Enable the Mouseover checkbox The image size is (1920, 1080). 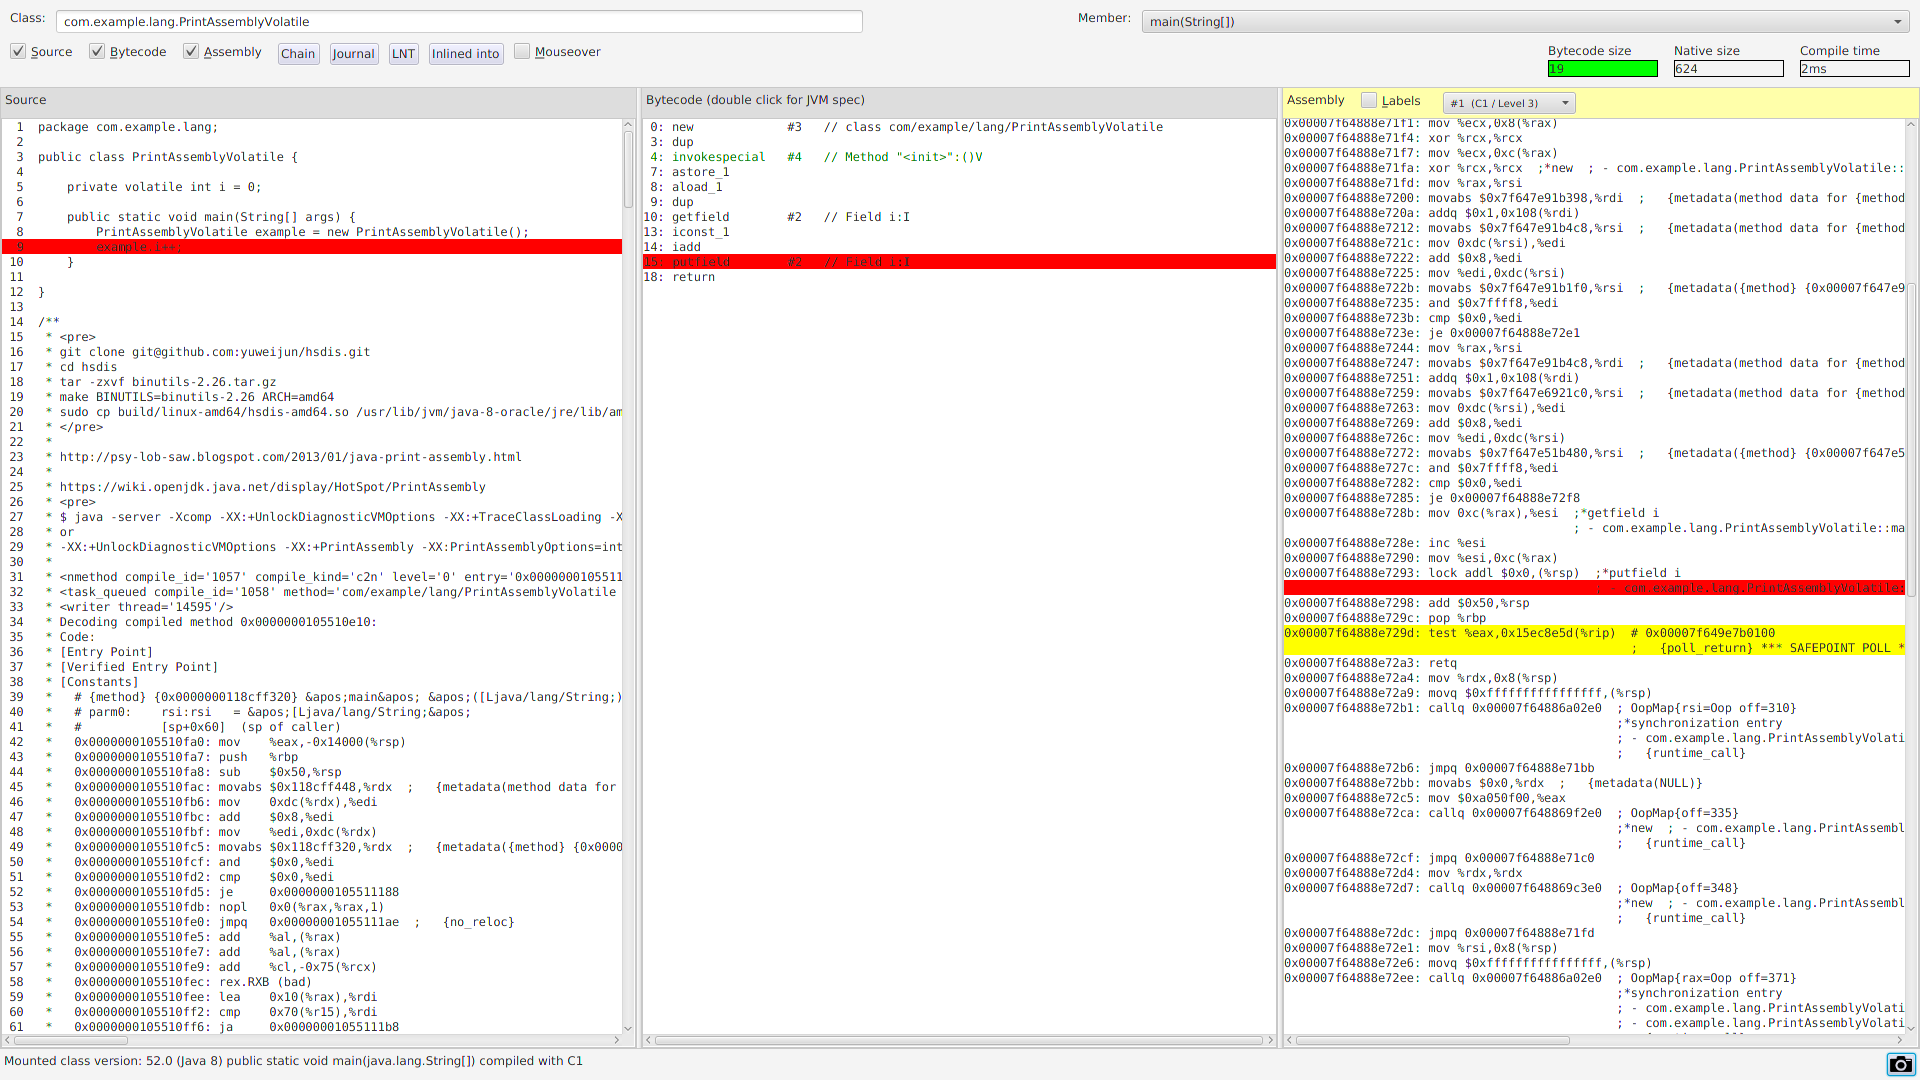522,51
